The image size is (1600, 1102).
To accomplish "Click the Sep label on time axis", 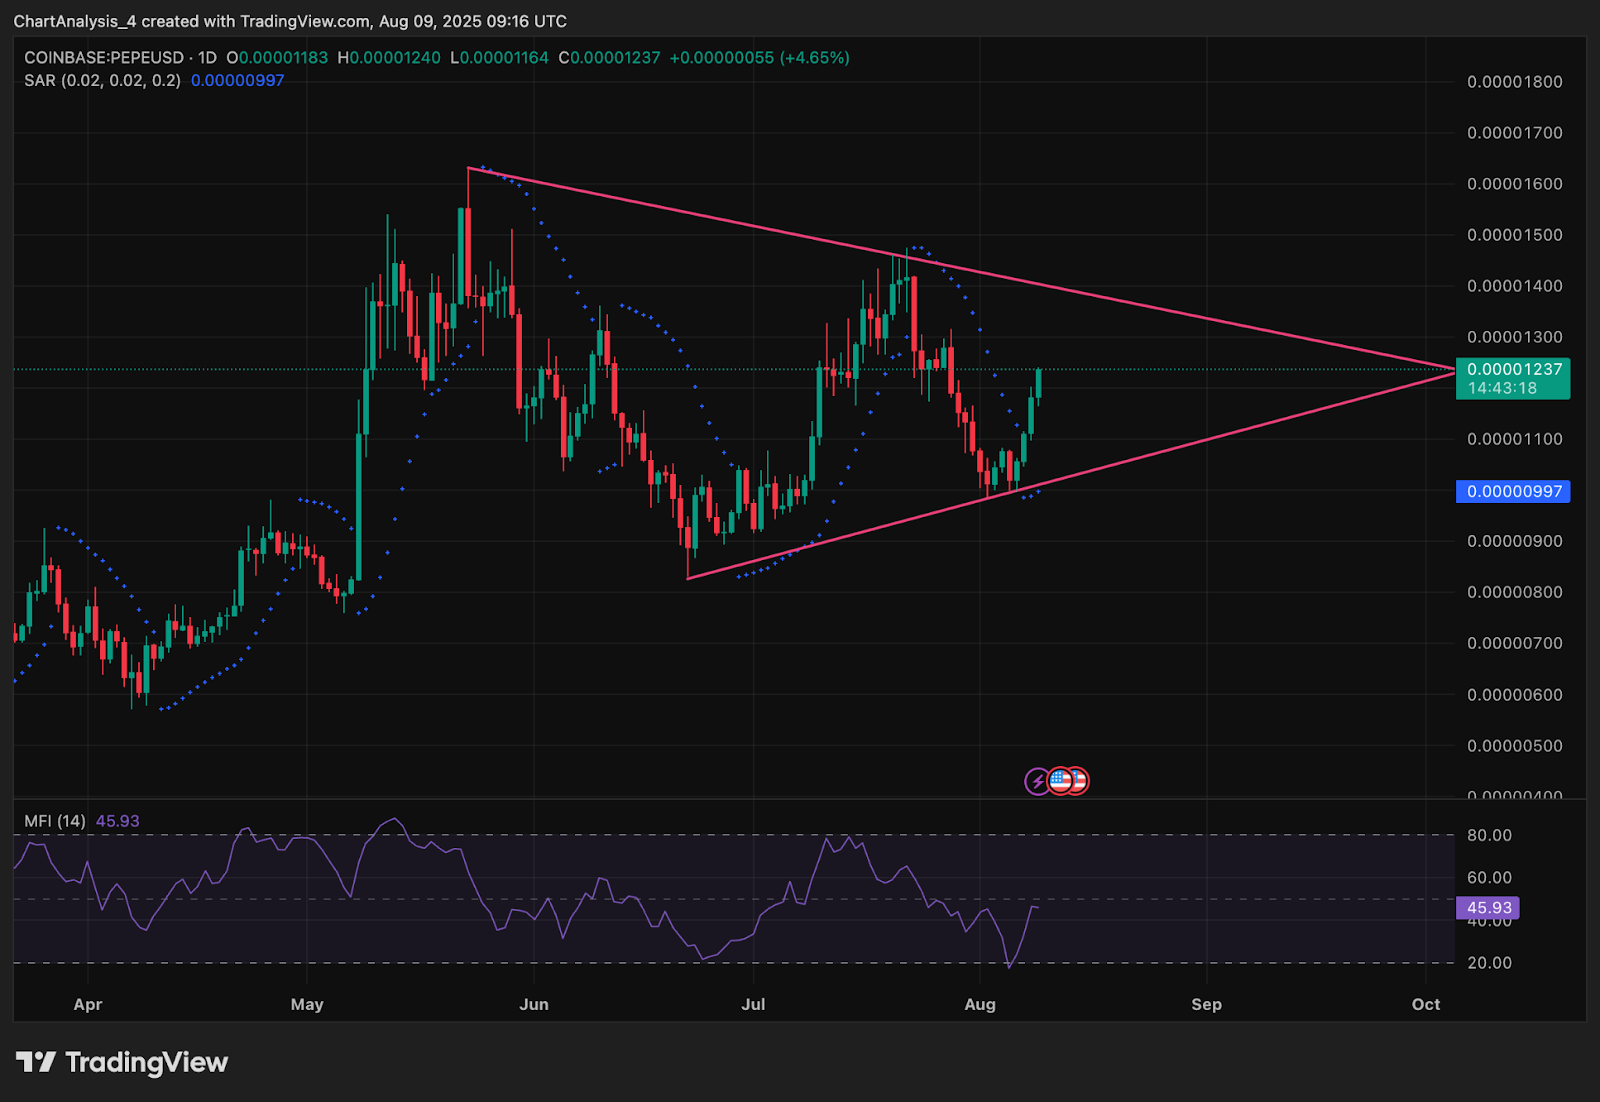I will tap(1206, 1004).
